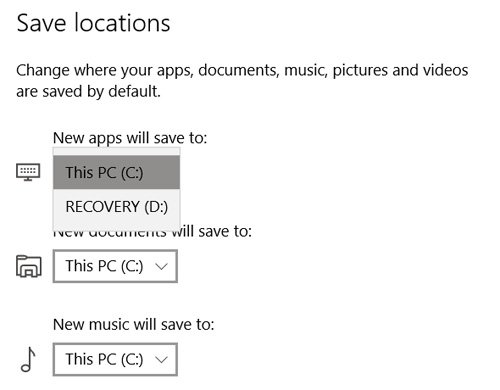Open the new music save location dropdown
500x390 pixels.
115,359
